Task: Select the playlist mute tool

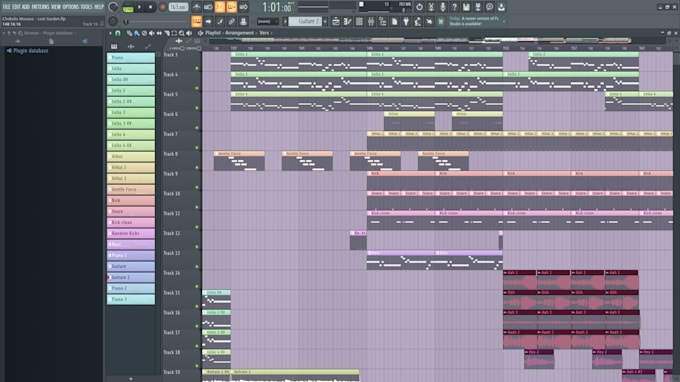Action: [152, 33]
